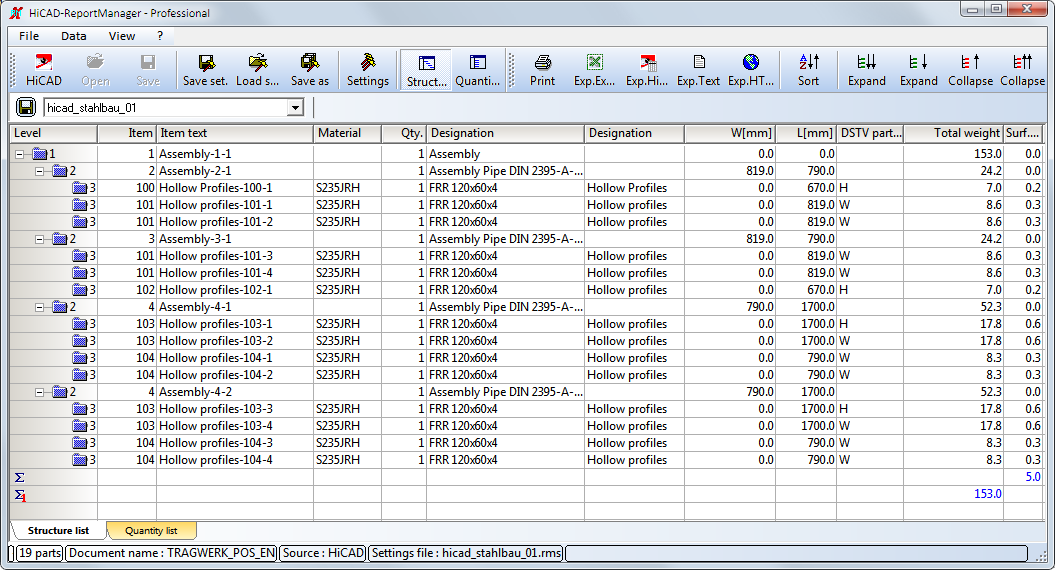Export to Excel via the Exp.Ex... icon
Image resolution: width=1055 pixels, height=570 pixels.
tap(594, 70)
